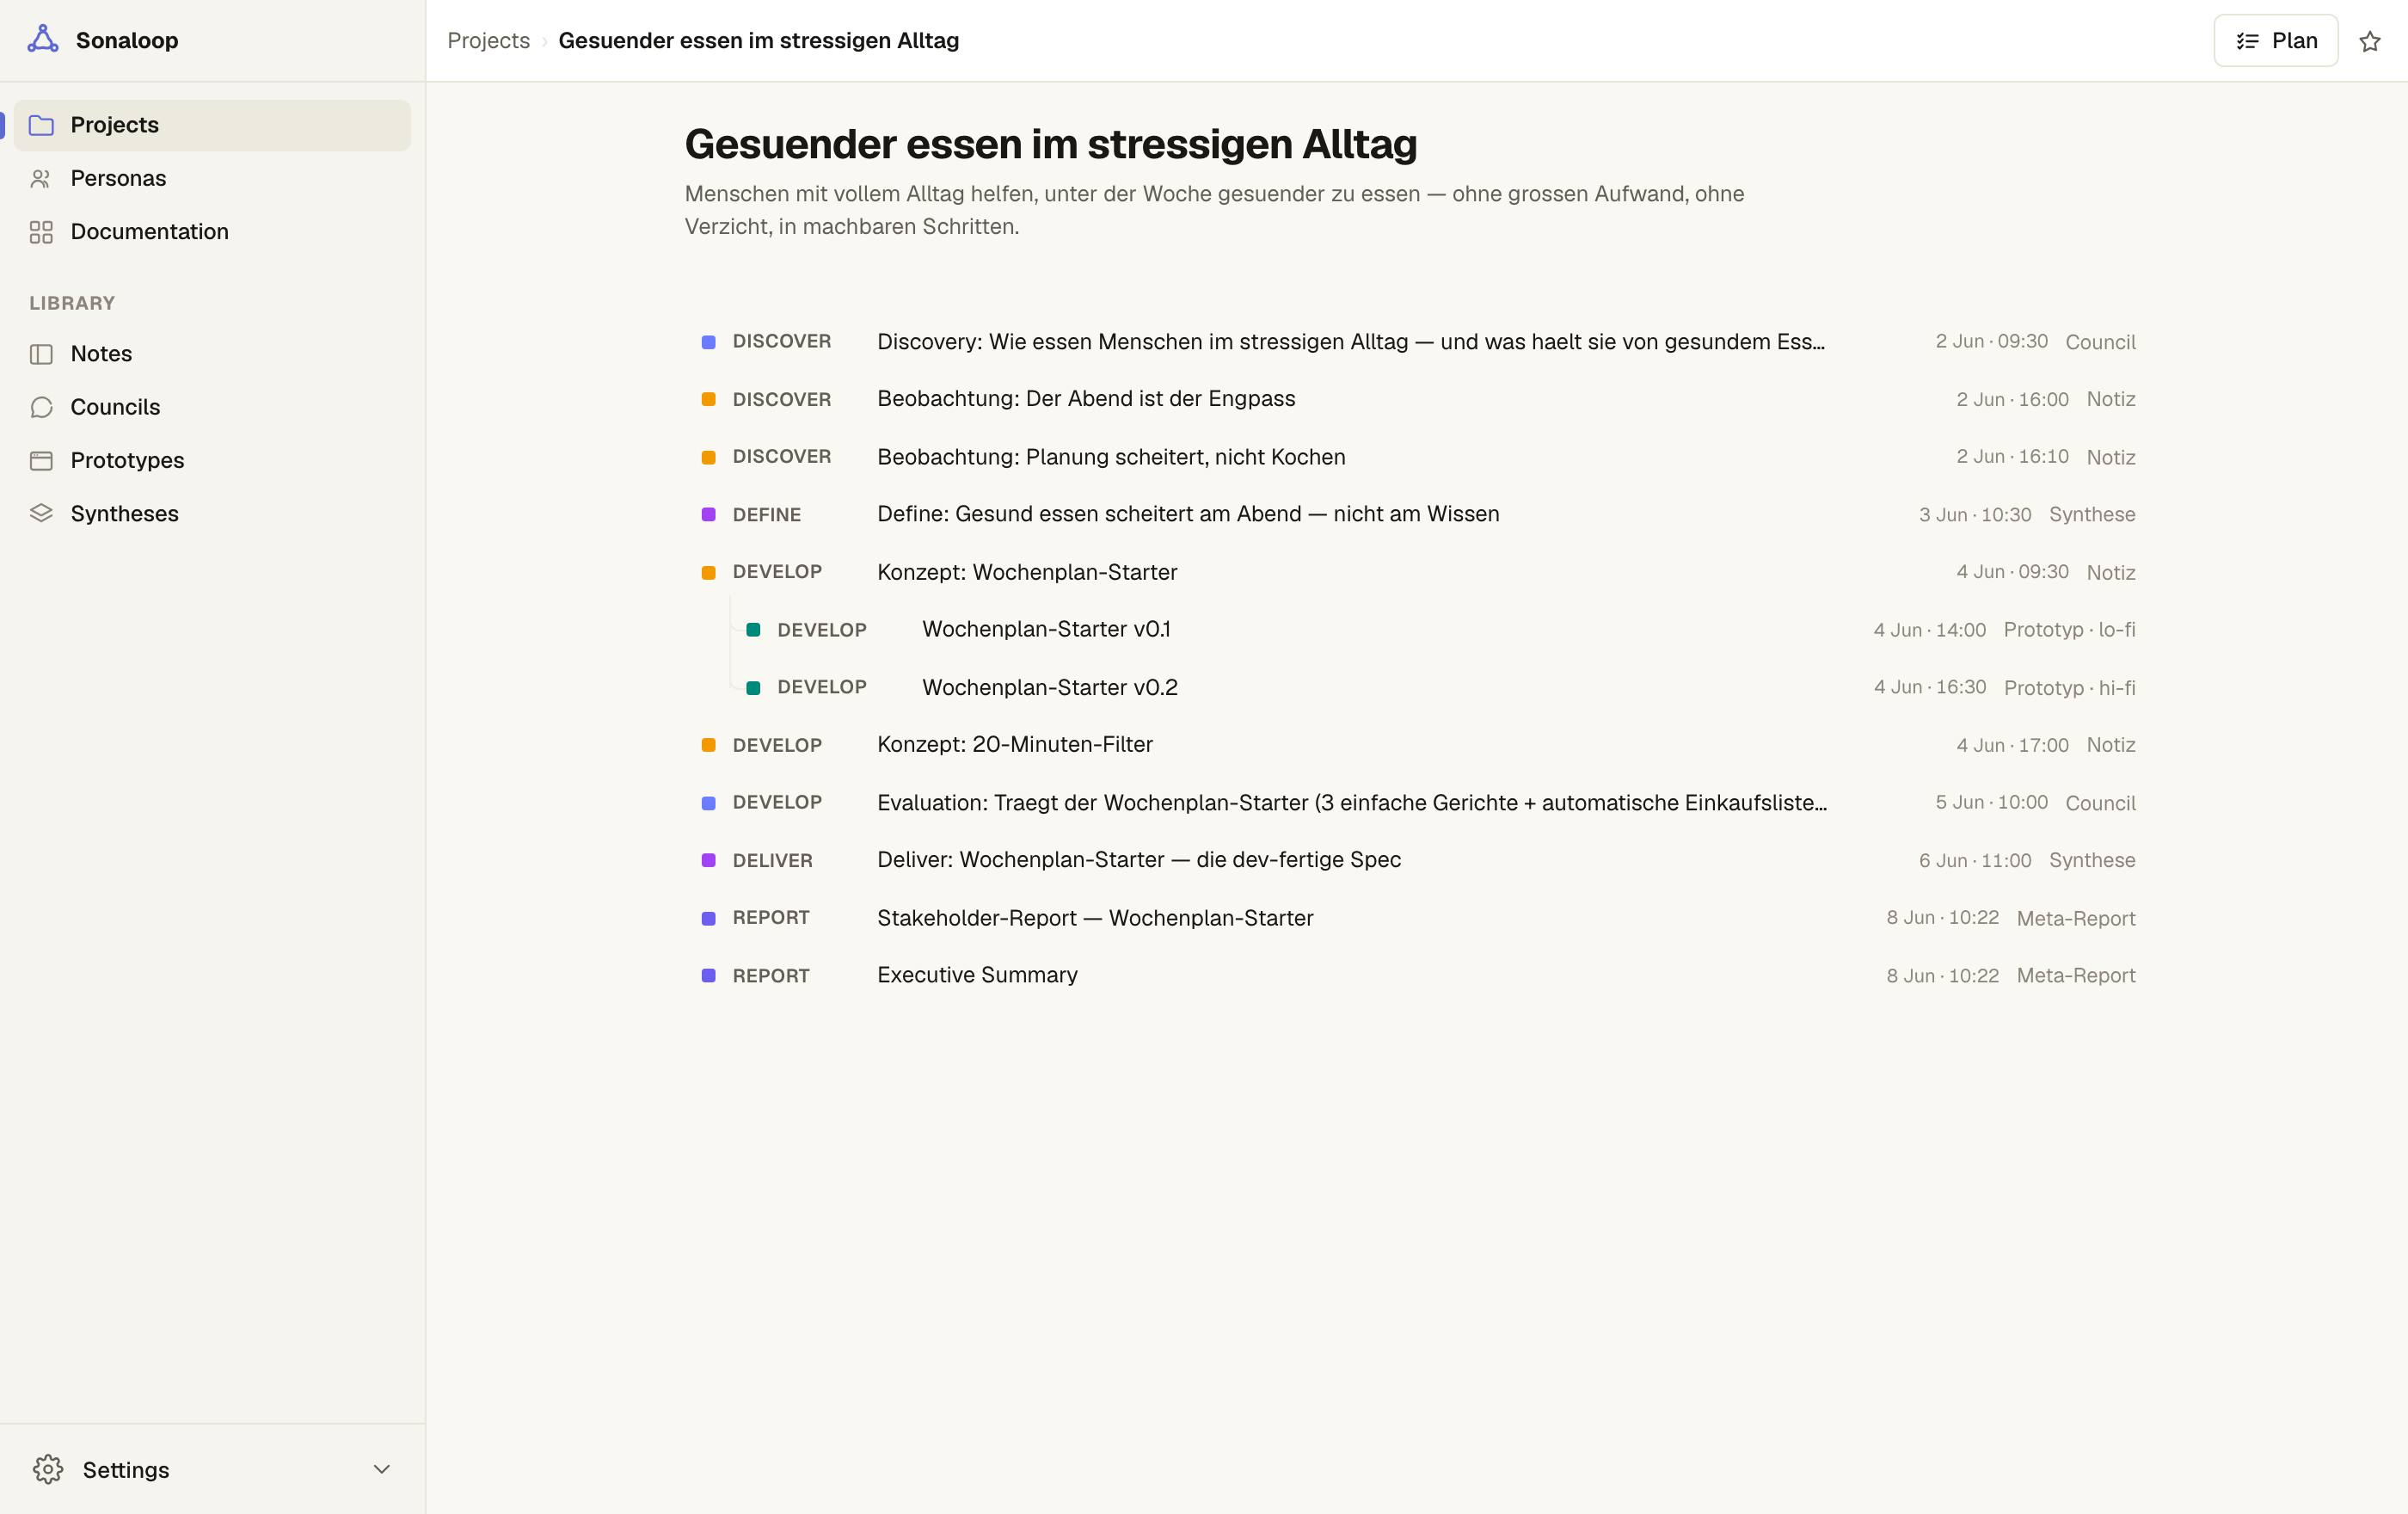Click the Projects folder icon in sidebar
The image size is (2408, 1514).
click(x=41, y=125)
